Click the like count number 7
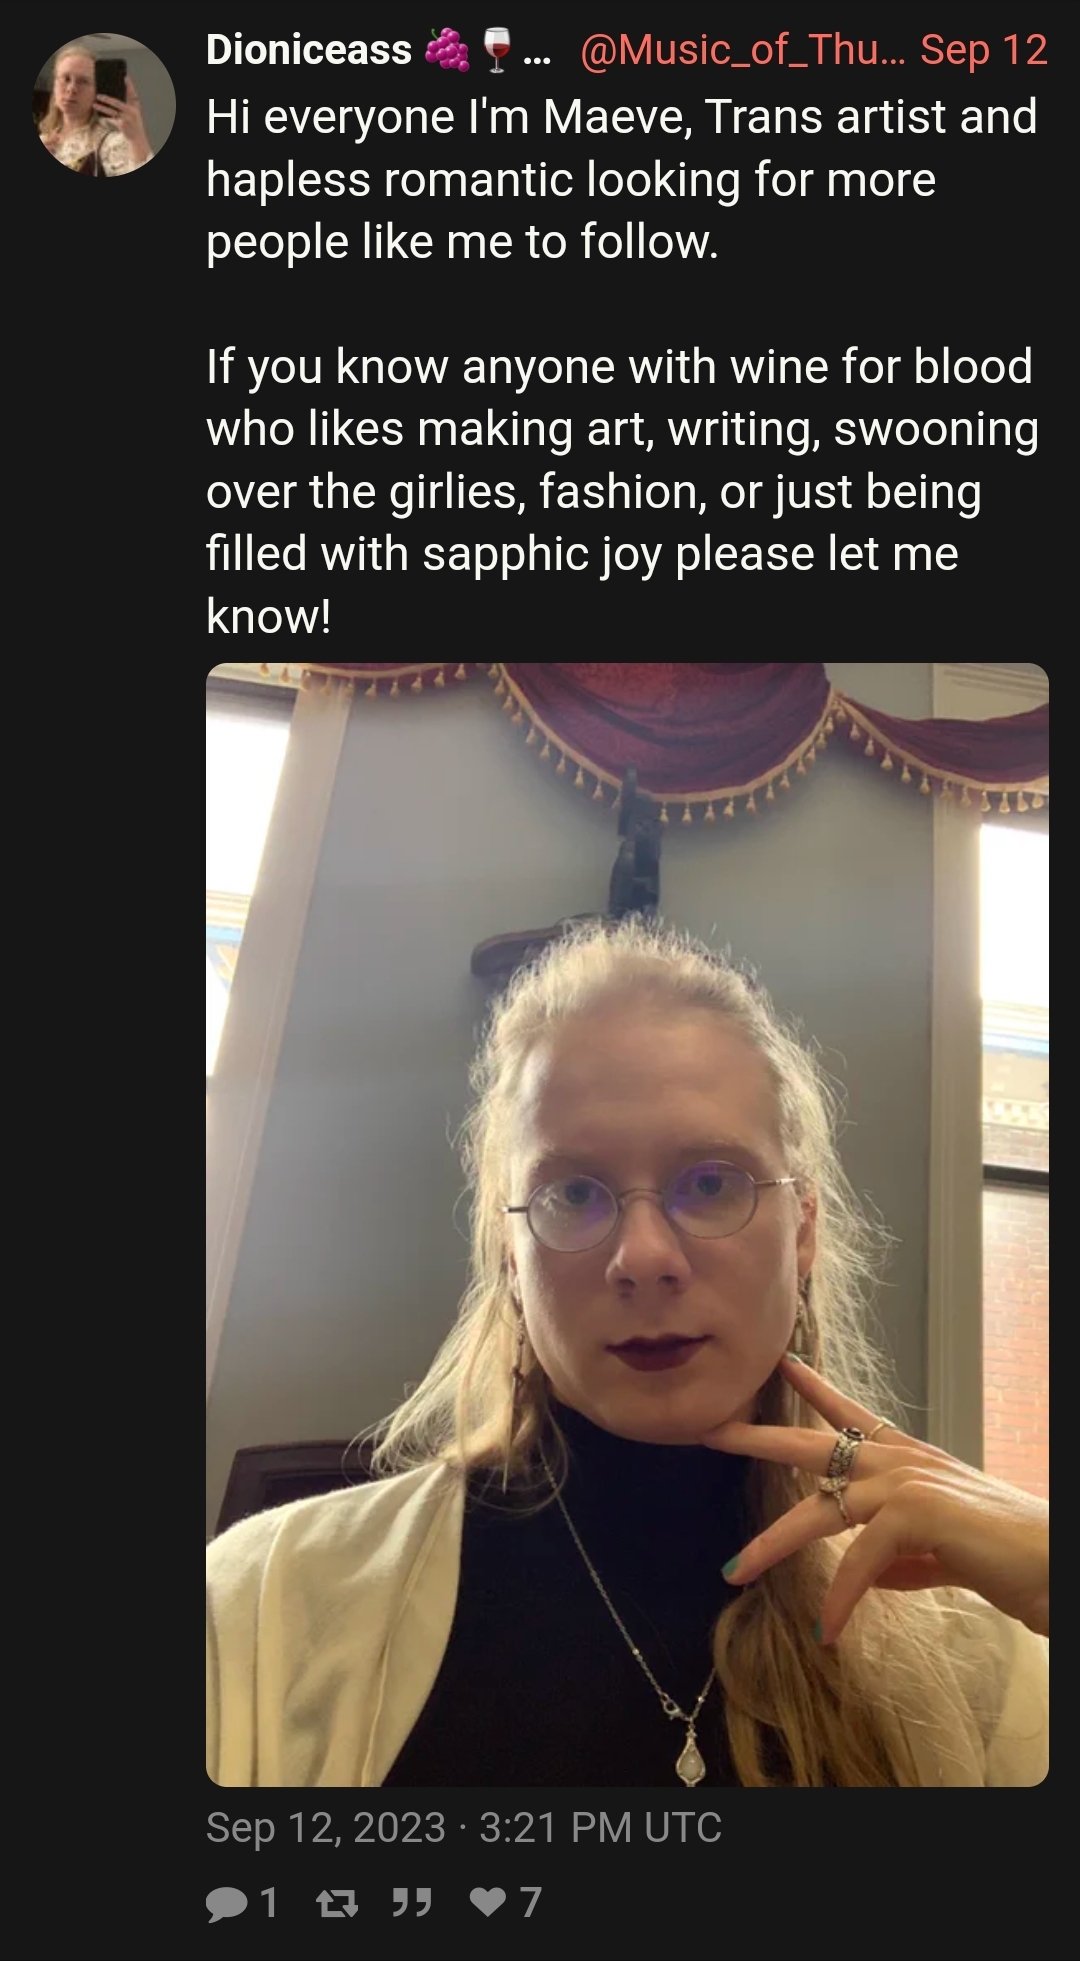 pyautogui.click(x=531, y=1902)
